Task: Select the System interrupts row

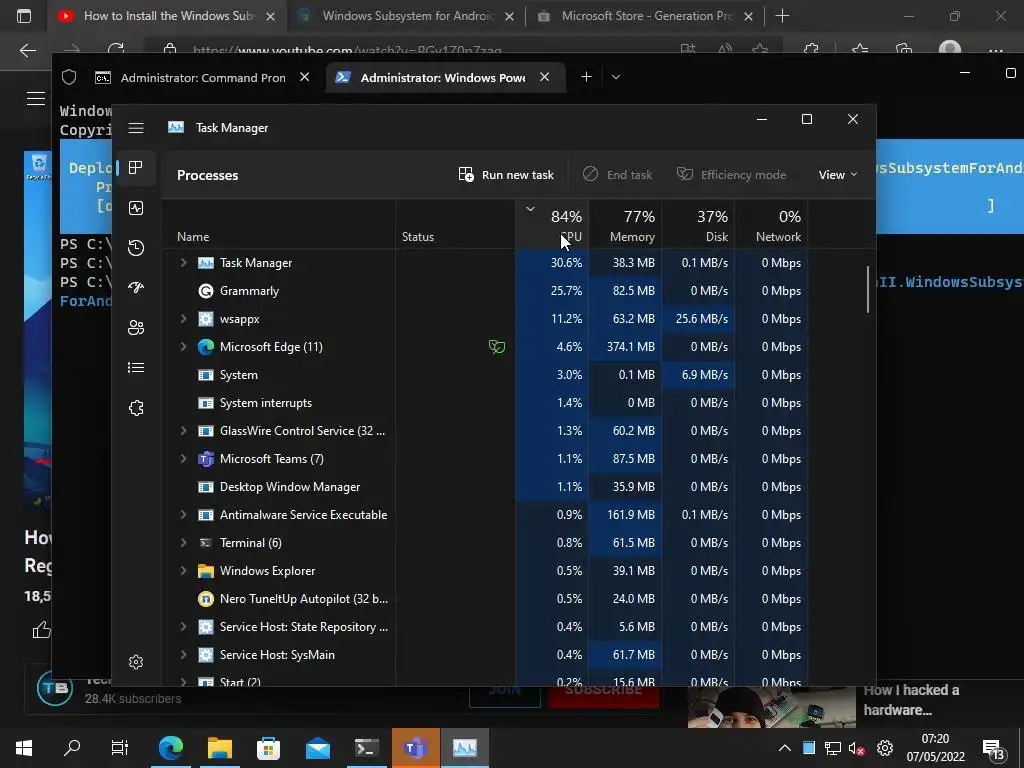Action: coord(485,403)
